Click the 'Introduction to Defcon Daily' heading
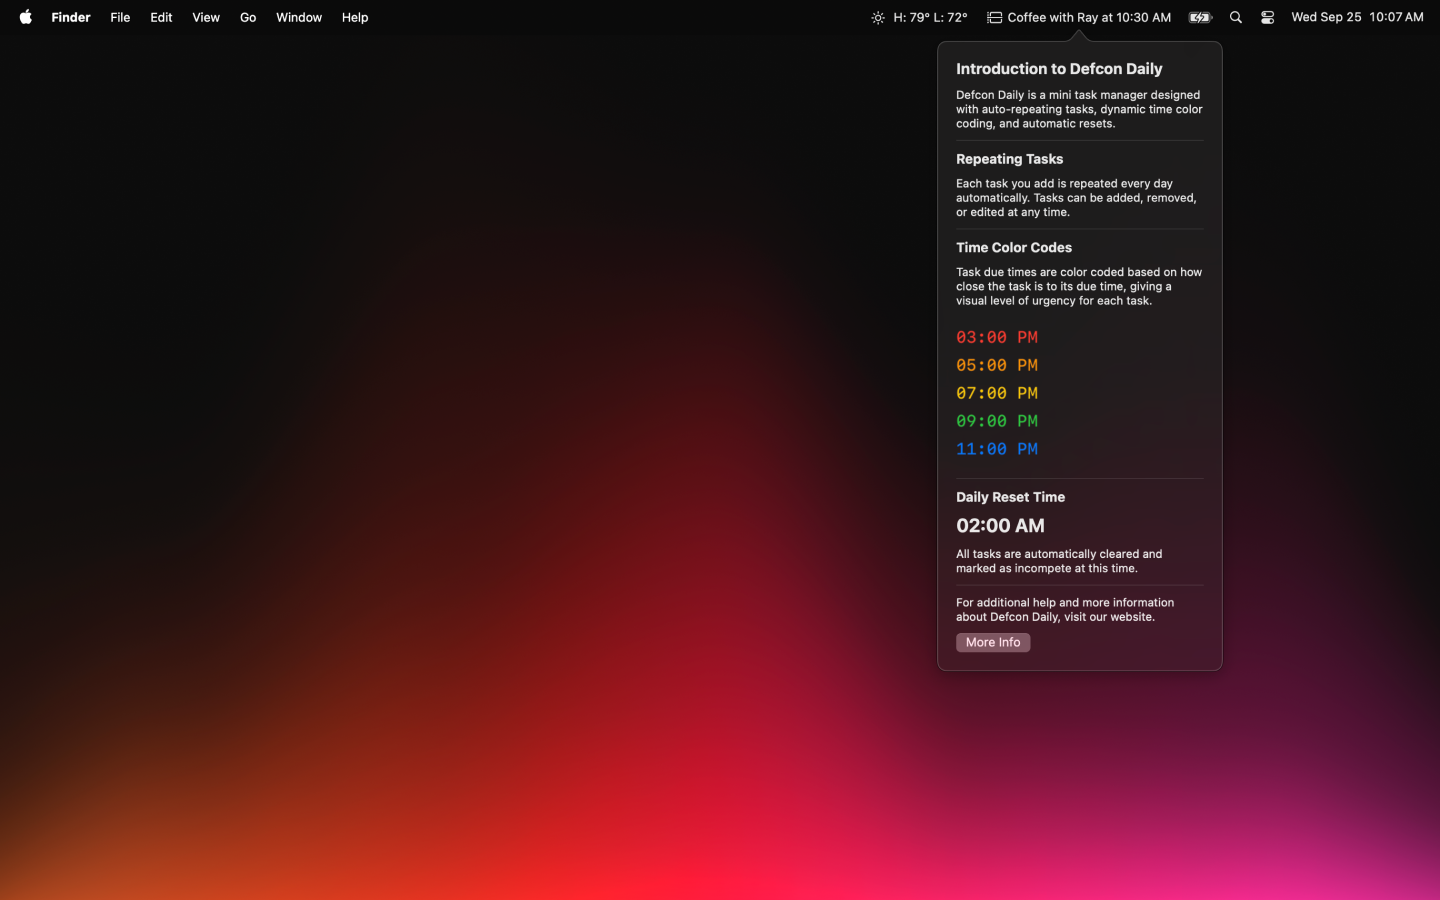 coord(1059,69)
